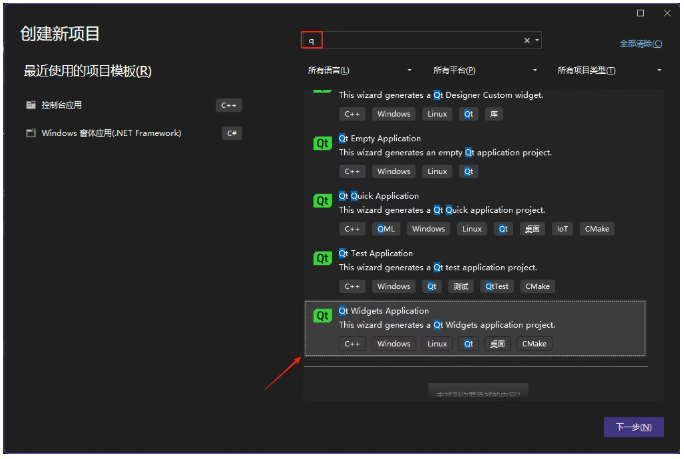This screenshot has width=684, height=459.
Task: Click the console app icon for 控制台应用
Action: tap(31, 105)
